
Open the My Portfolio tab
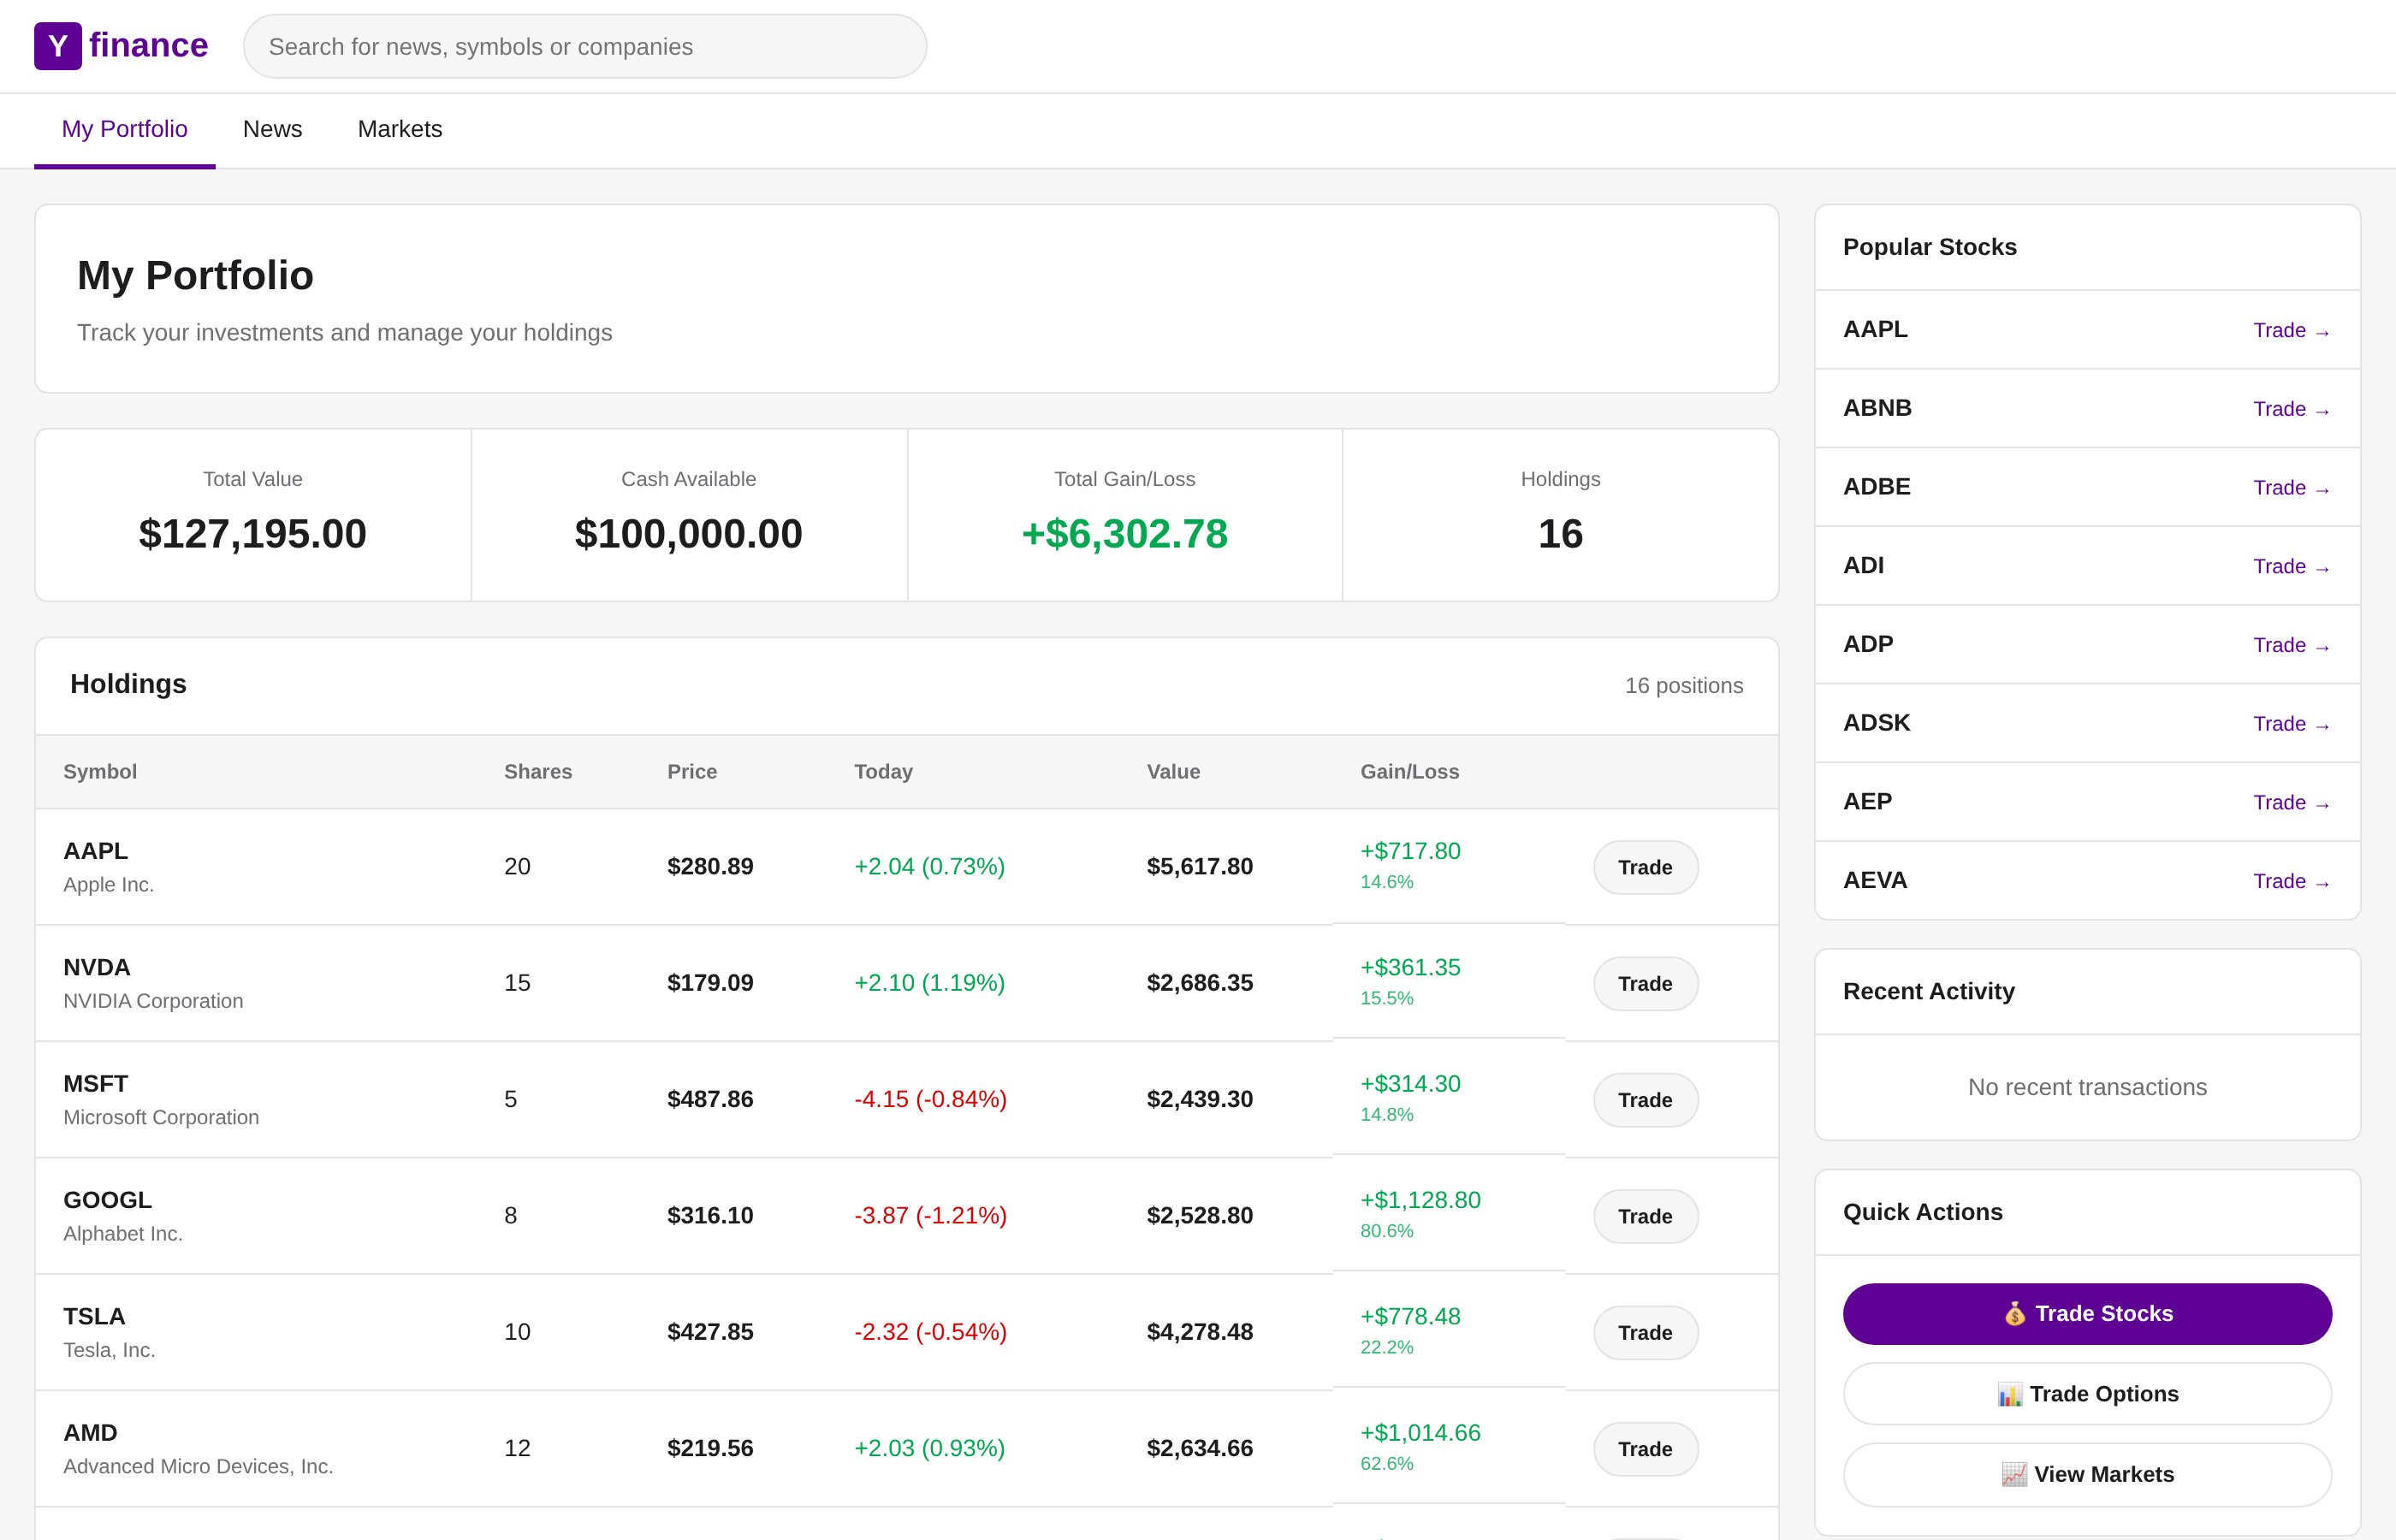click(x=125, y=129)
